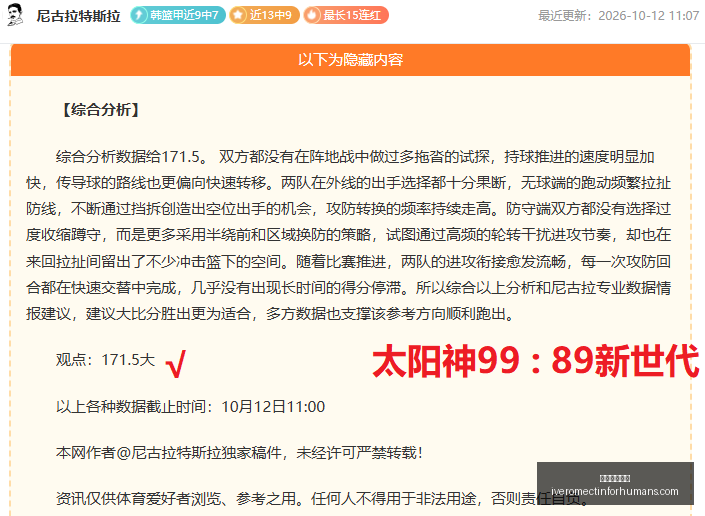705x516 pixels.
Task: Select the 【综合分析】 heading
Action: click(x=101, y=109)
